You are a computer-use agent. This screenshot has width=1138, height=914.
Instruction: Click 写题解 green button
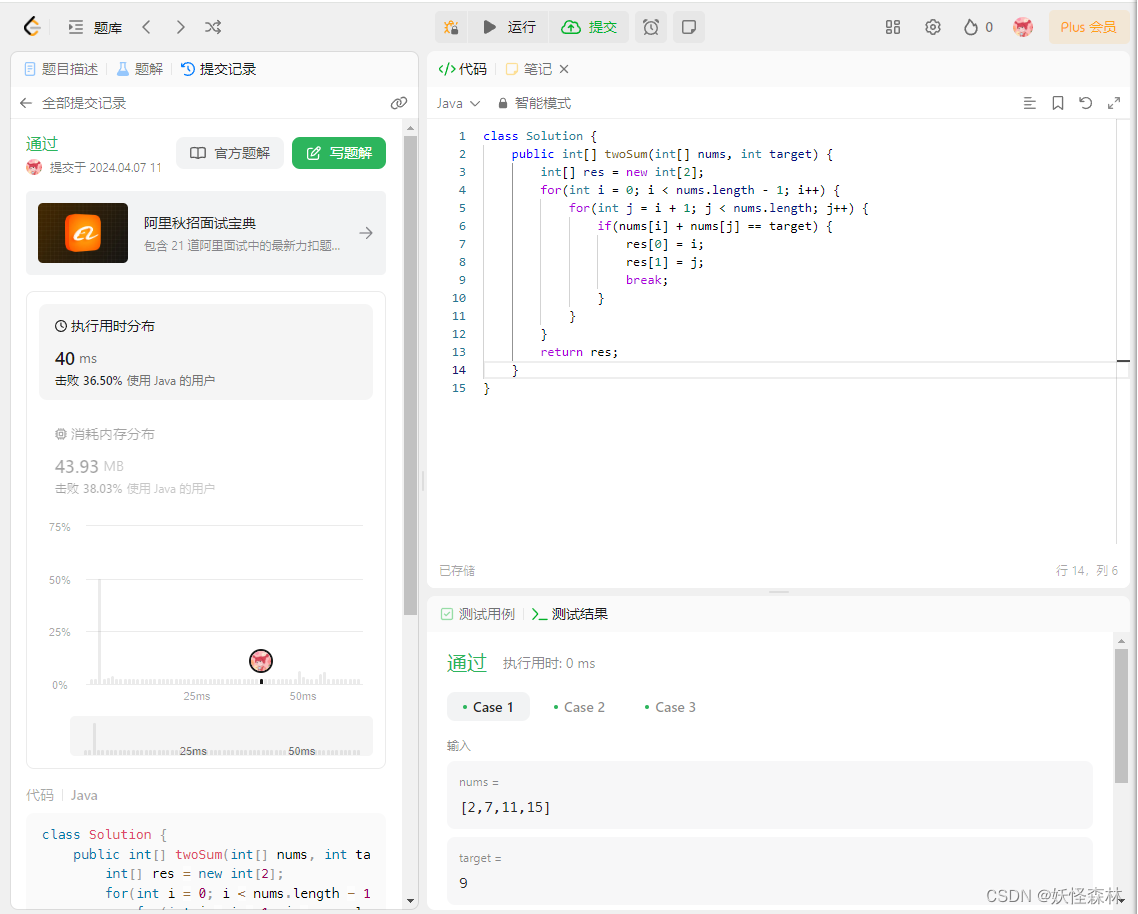339,153
